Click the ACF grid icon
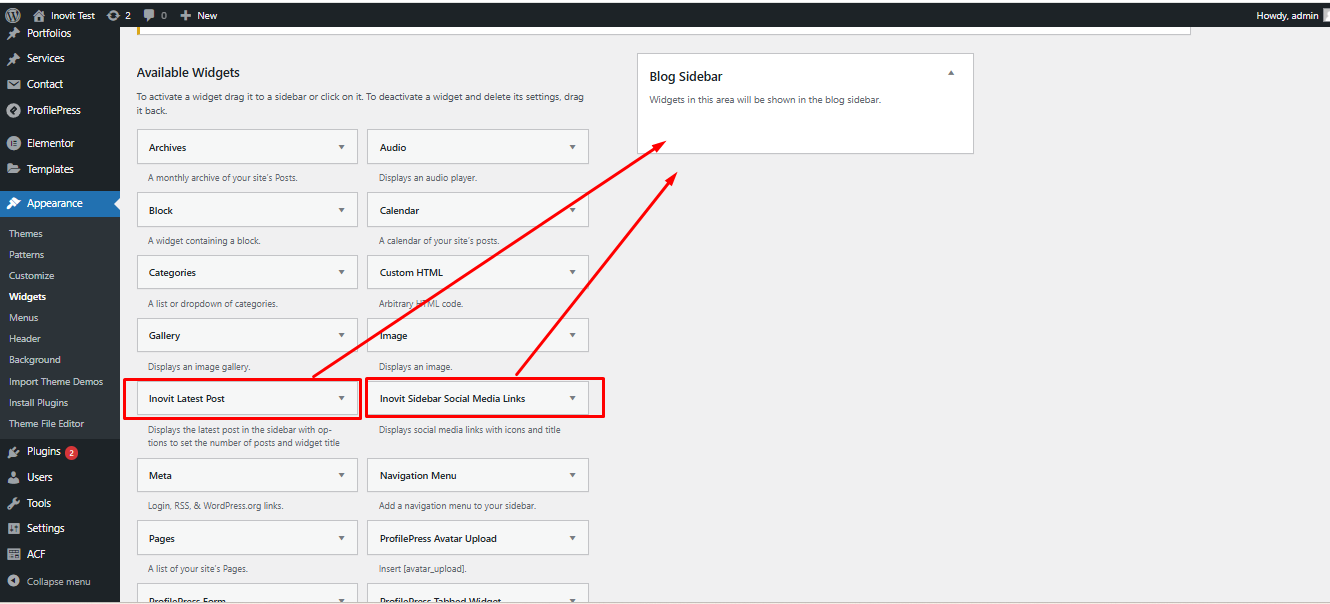The width and height of the screenshot is (1330, 604). (x=14, y=554)
